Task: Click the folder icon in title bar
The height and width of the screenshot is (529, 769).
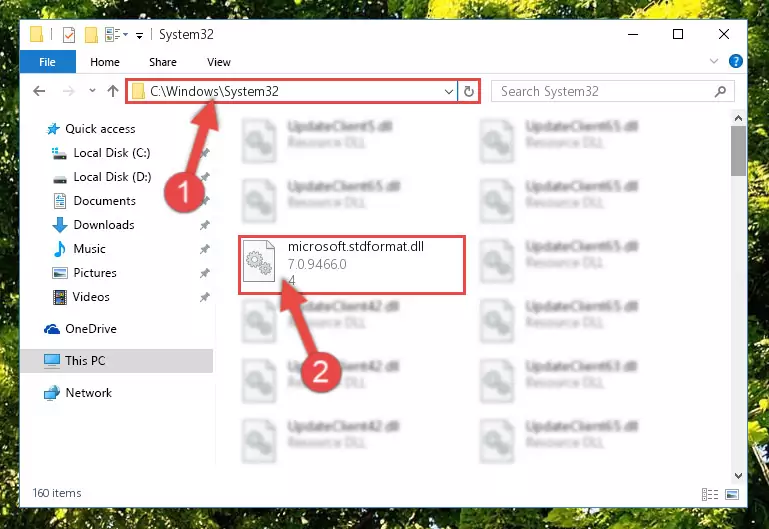Action: (x=37, y=34)
